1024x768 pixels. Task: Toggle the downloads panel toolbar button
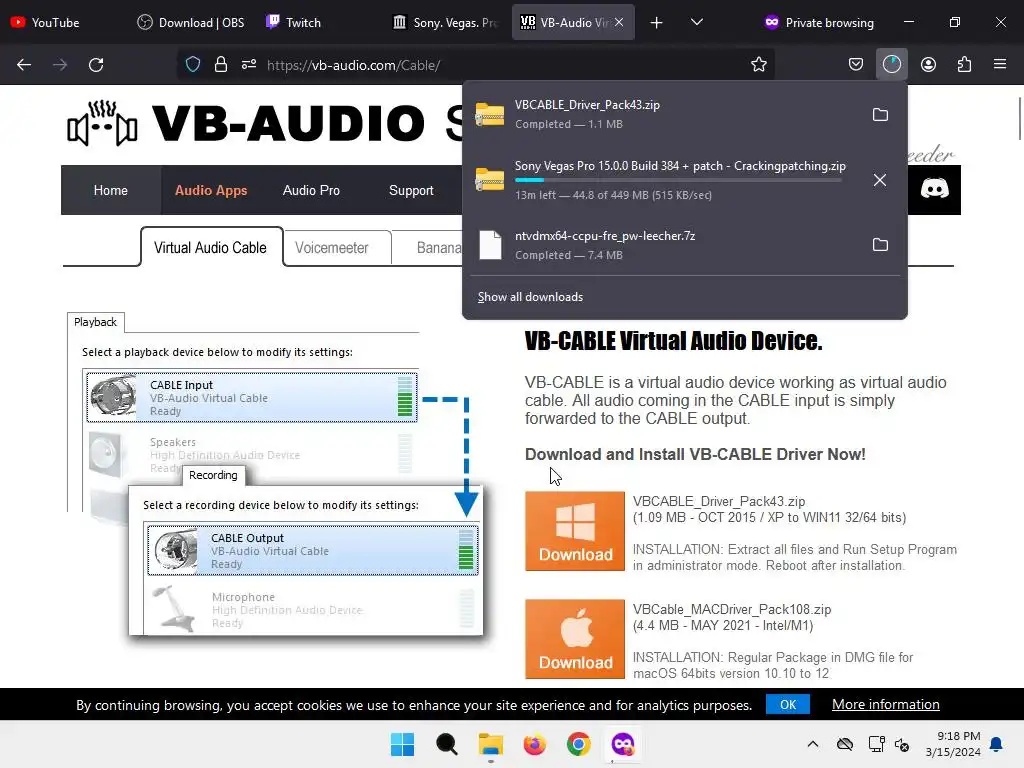click(891, 65)
